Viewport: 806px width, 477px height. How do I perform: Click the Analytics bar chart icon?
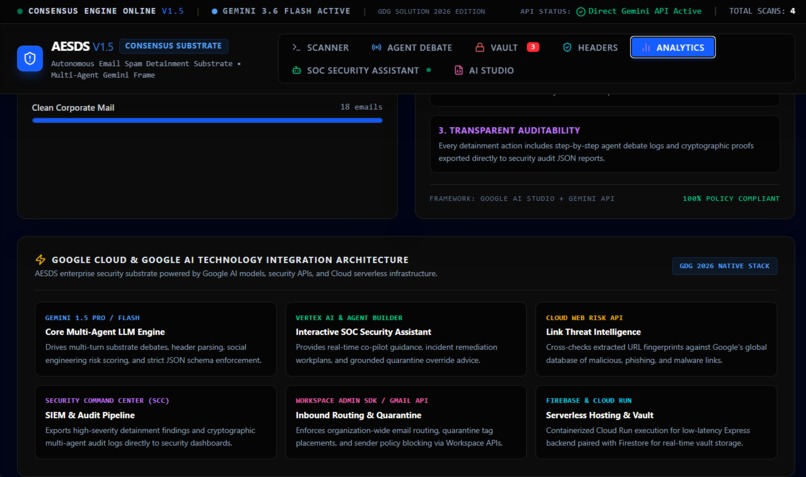[646, 47]
